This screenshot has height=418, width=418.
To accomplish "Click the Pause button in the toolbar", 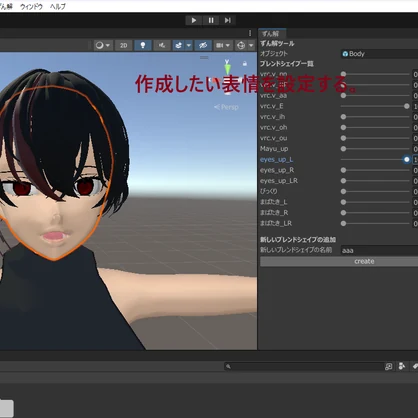I will (211, 20).
